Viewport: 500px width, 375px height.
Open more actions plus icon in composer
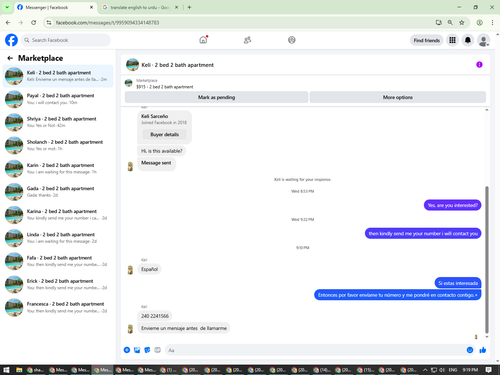coord(127,350)
